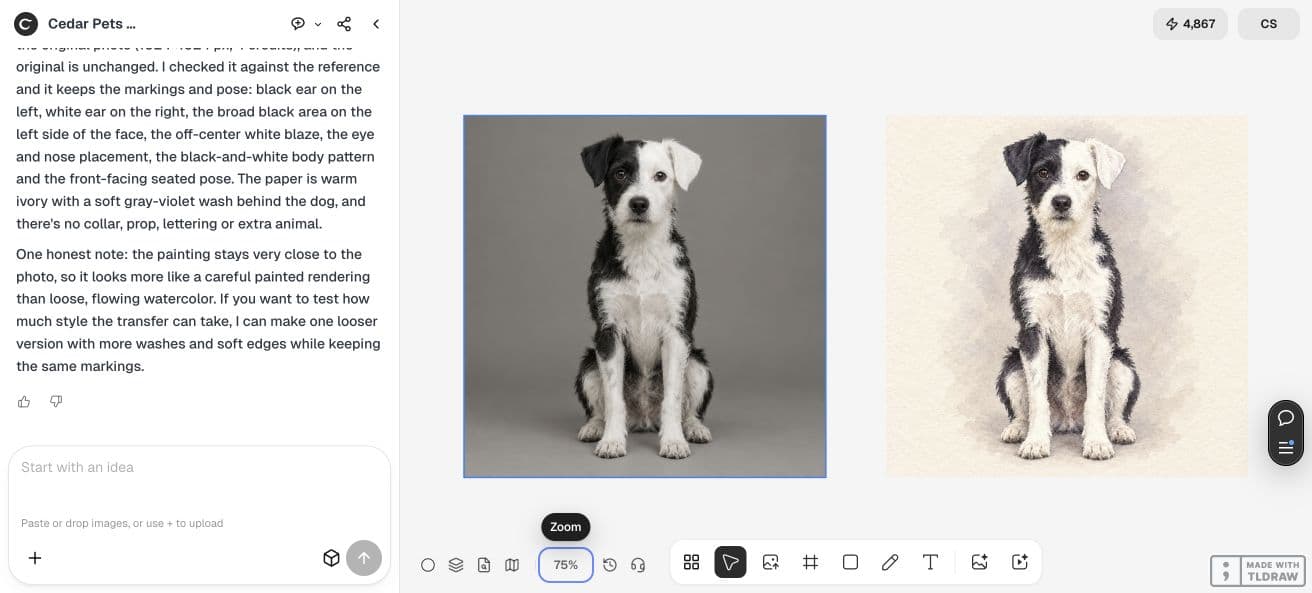The width and height of the screenshot is (1312, 593).
Task: Select the watercolor dog painting on canvas
Action: (1066, 296)
